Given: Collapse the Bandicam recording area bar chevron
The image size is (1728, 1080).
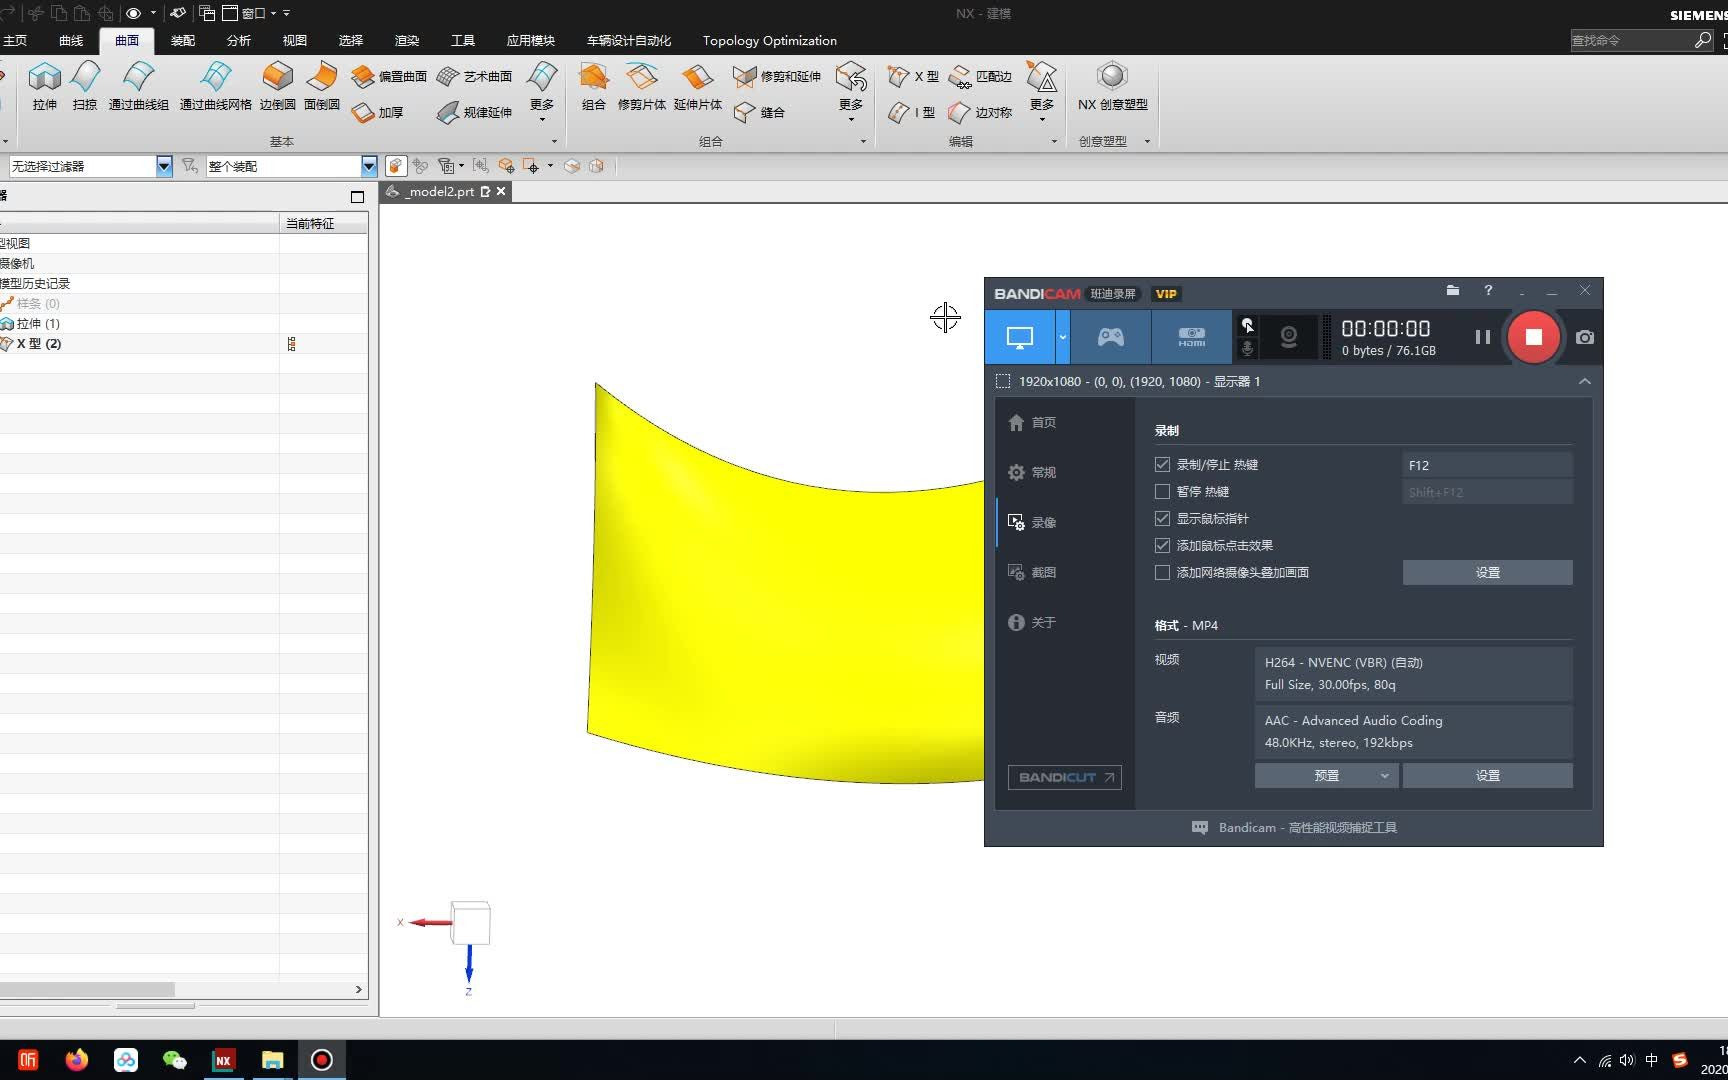Looking at the screenshot, I should pos(1584,381).
